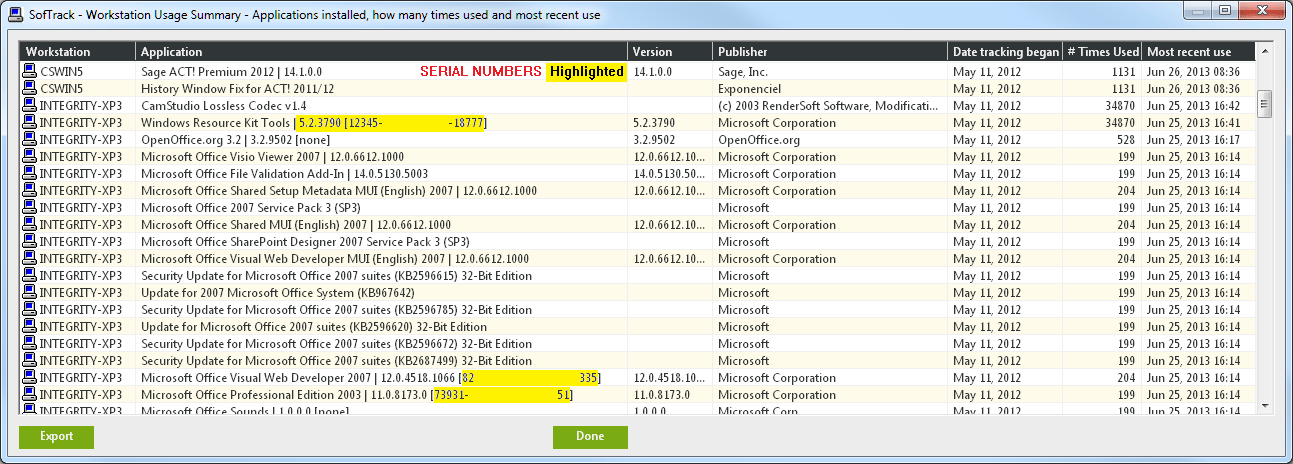Click the RenderSoft Software publisher cell
1293x464 pixels.
coord(830,106)
